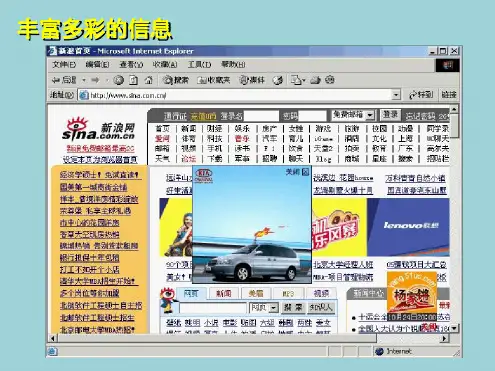Open the 财经 navigation link
495x371 pixels.
point(214,128)
